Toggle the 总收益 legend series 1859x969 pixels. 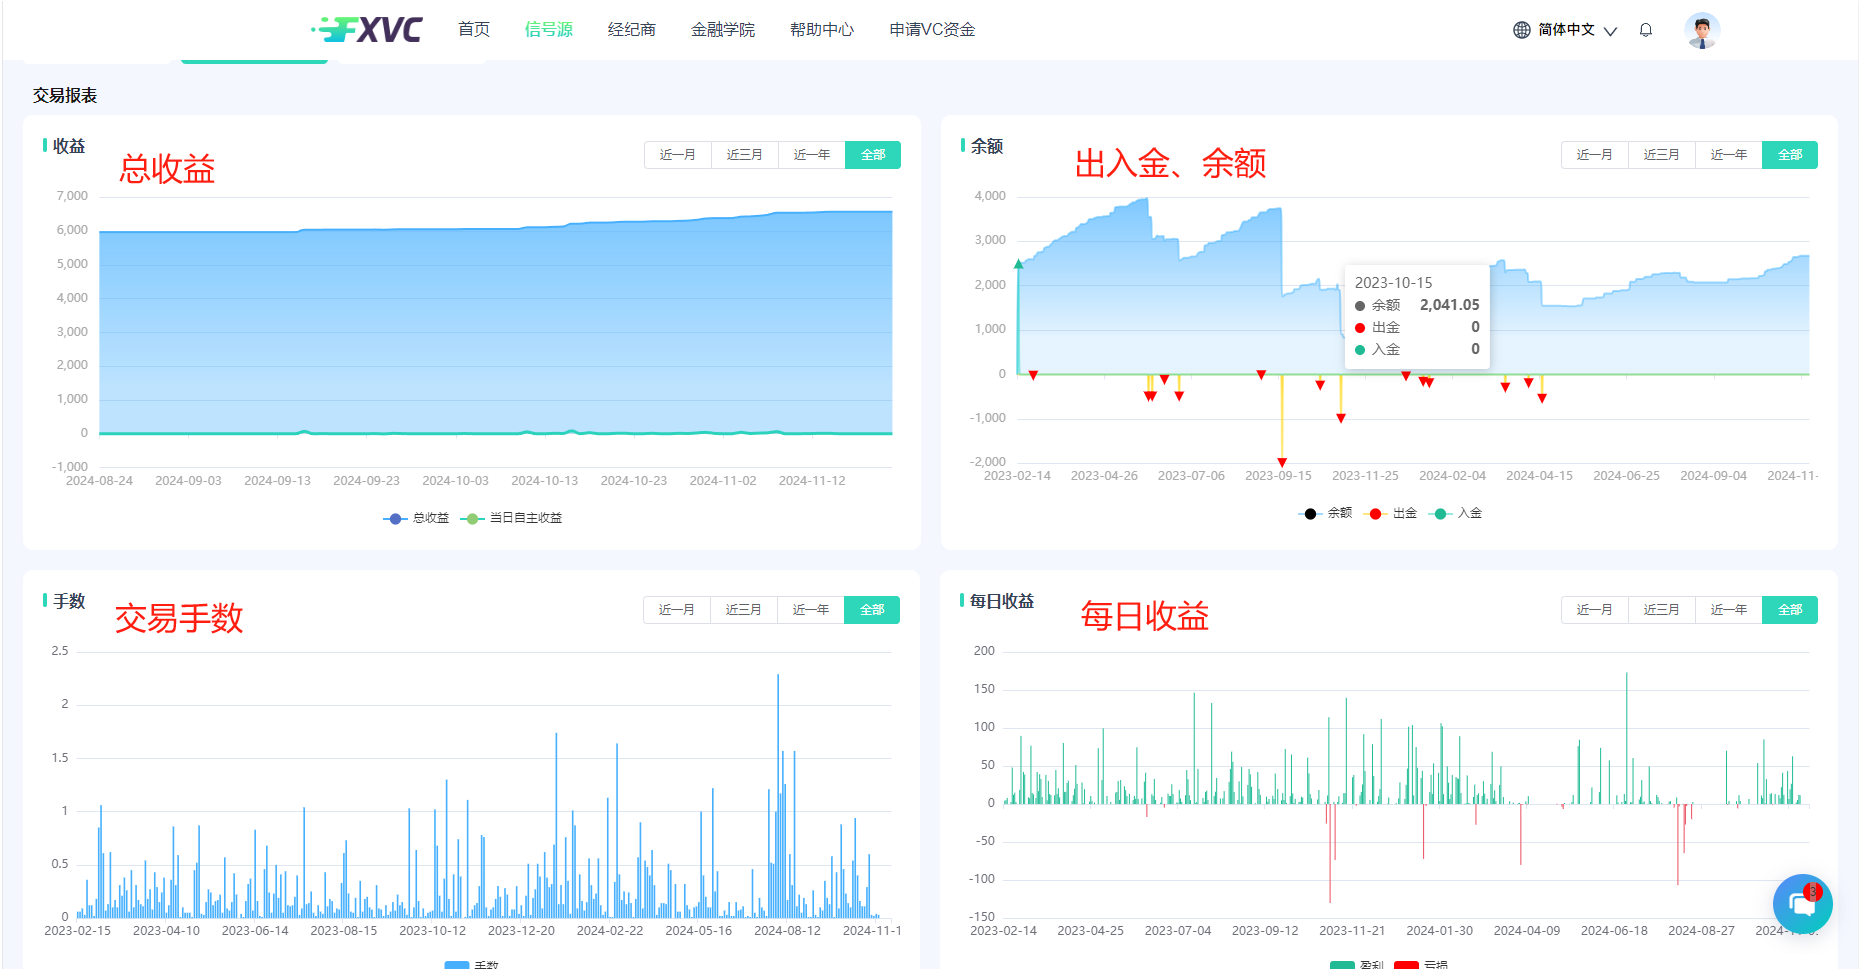417,518
